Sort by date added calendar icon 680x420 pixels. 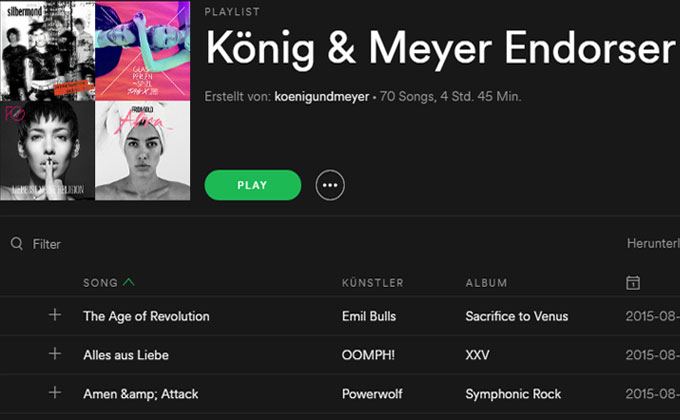pyautogui.click(x=633, y=282)
